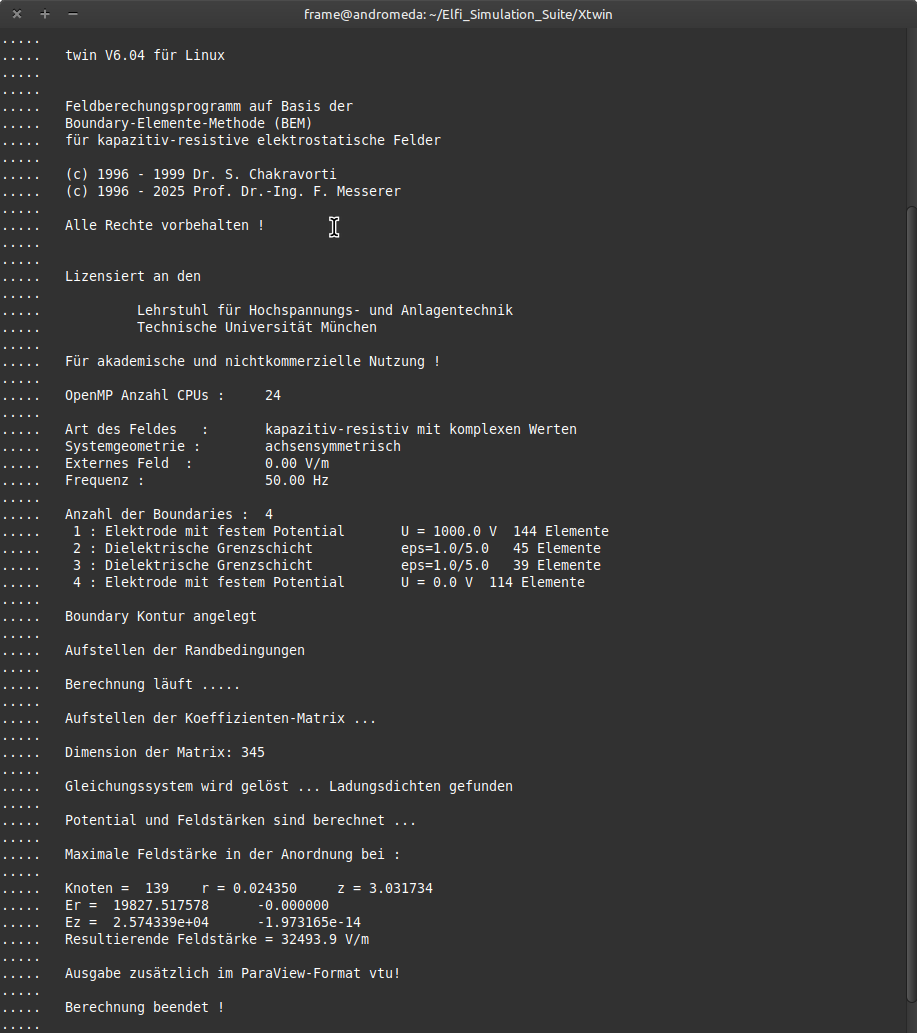Image resolution: width=917 pixels, height=1033 pixels.
Task: Click the frequency value '50.00 Hz'
Action: [297, 480]
